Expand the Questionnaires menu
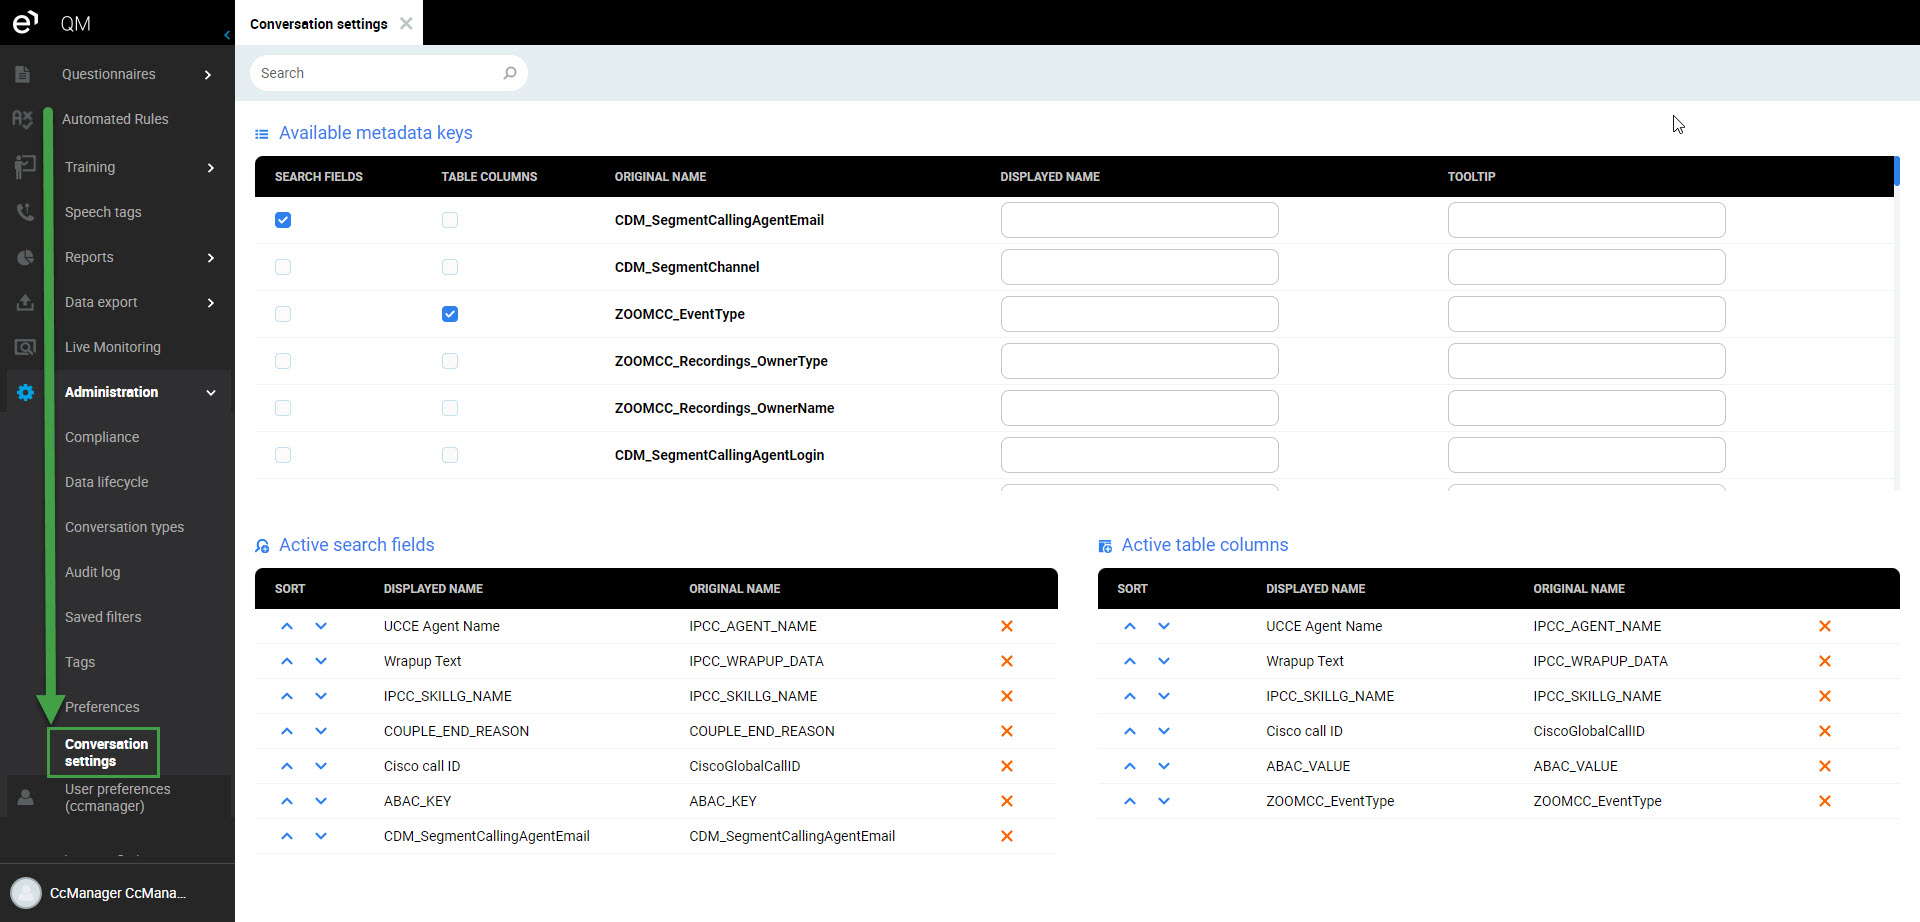The image size is (1920, 922). pyautogui.click(x=208, y=74)
